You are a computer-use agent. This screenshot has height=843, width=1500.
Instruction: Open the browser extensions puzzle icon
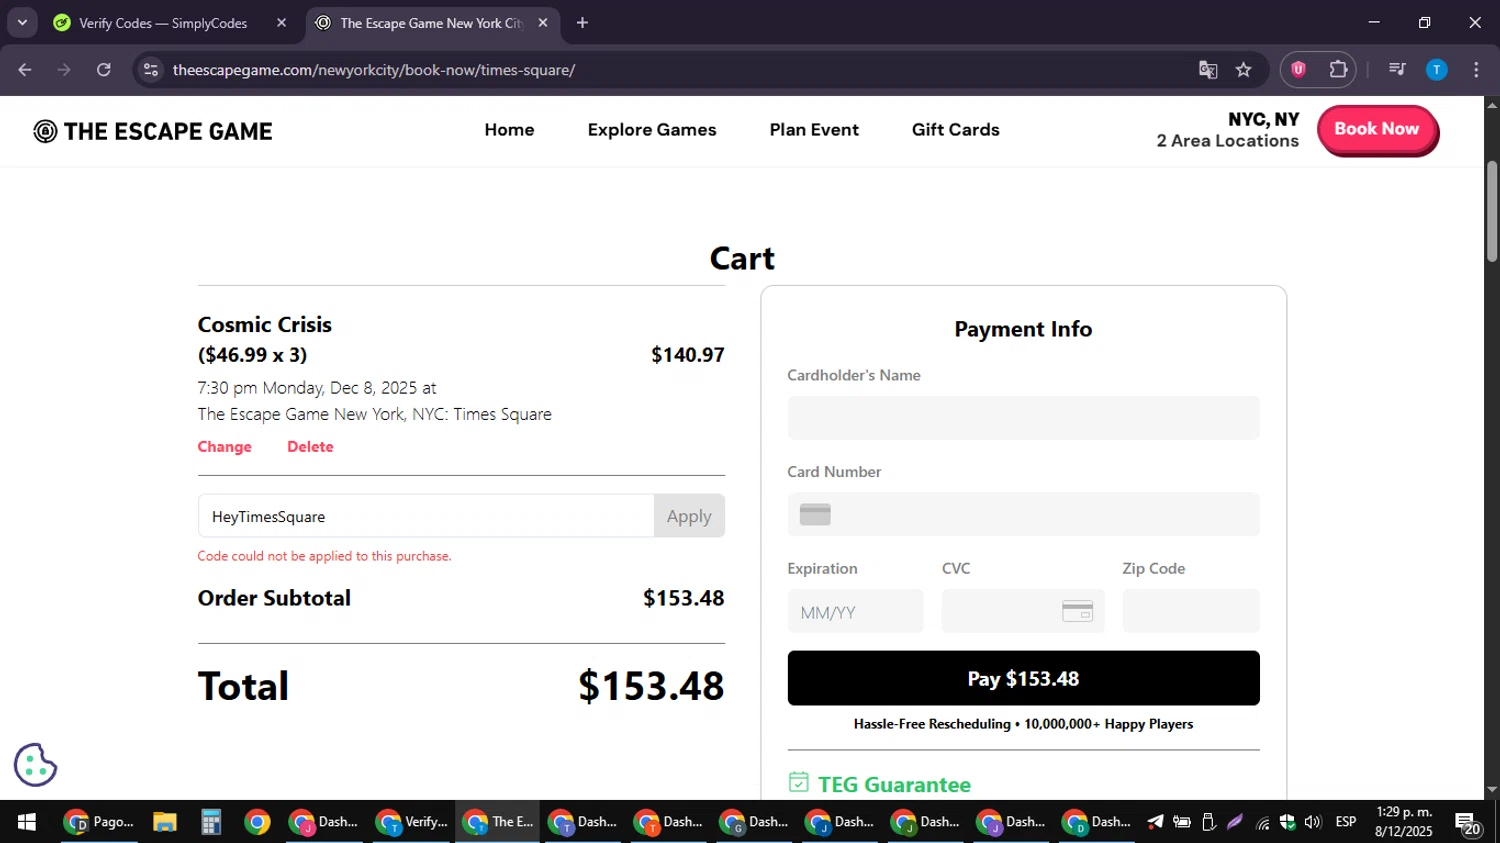point(1338,70)
